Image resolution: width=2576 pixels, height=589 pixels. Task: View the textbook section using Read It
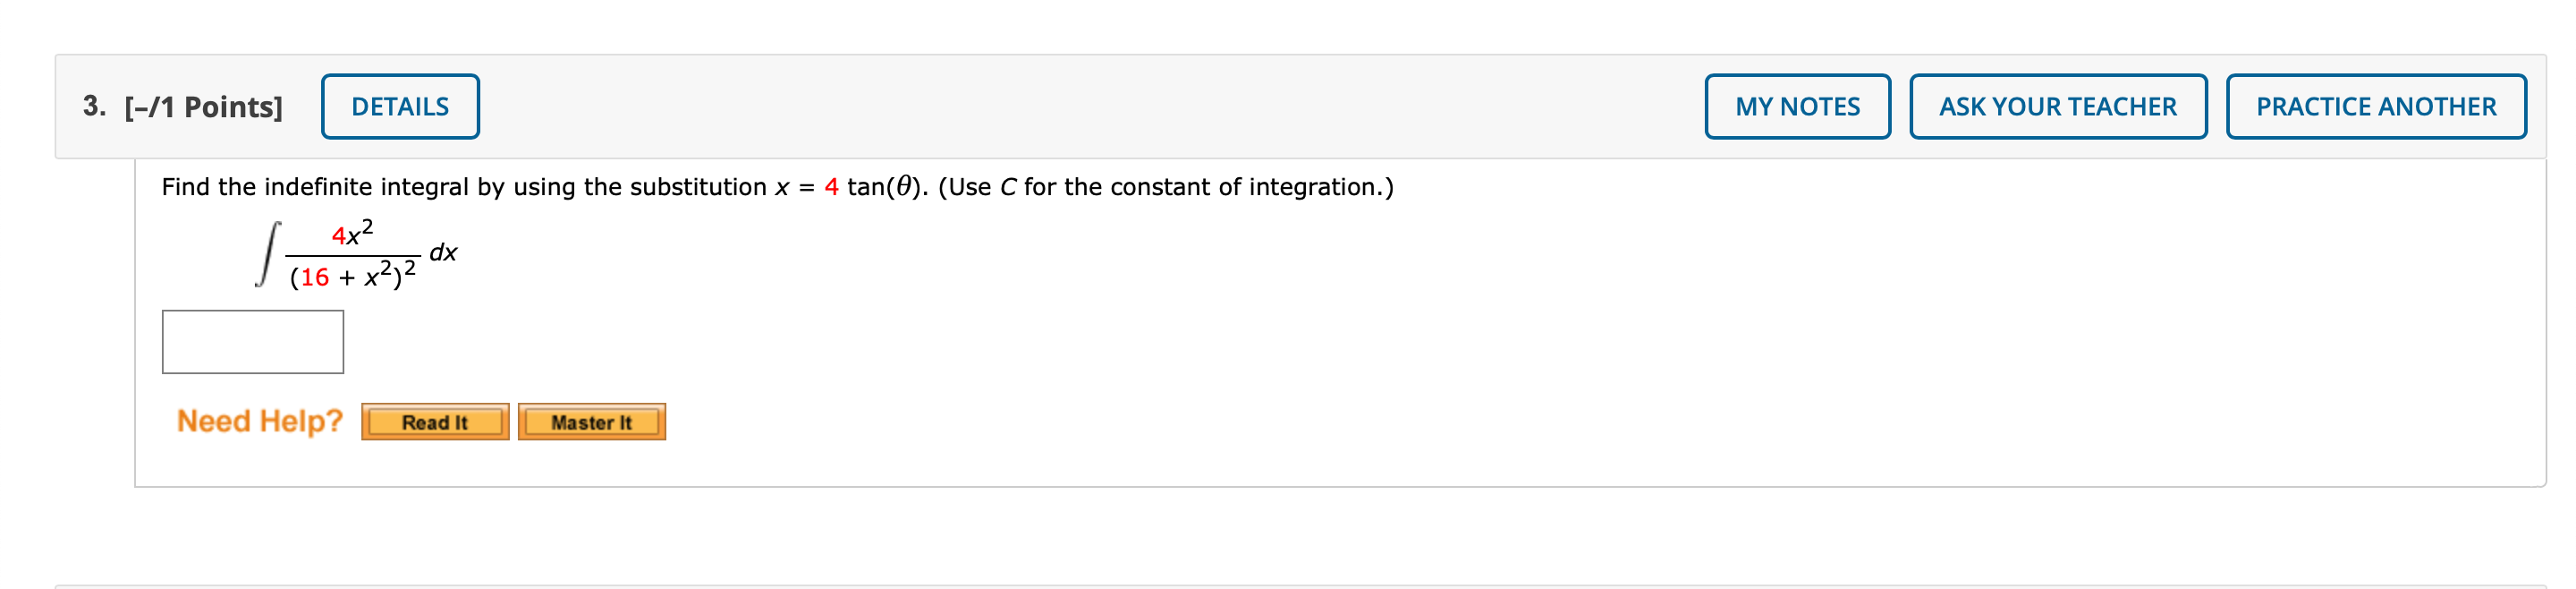434,422
